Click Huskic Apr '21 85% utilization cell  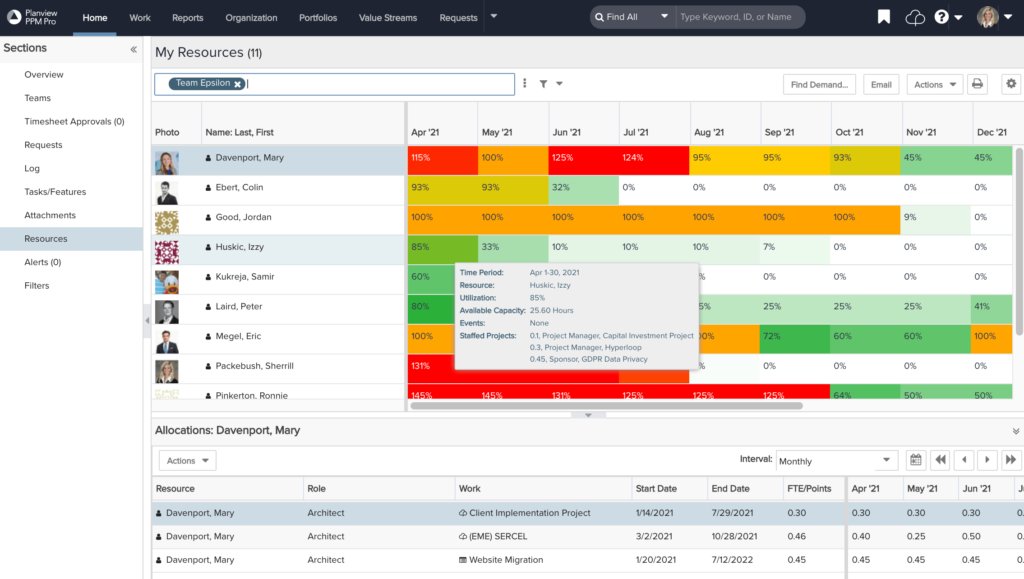(x=443, y=249)
